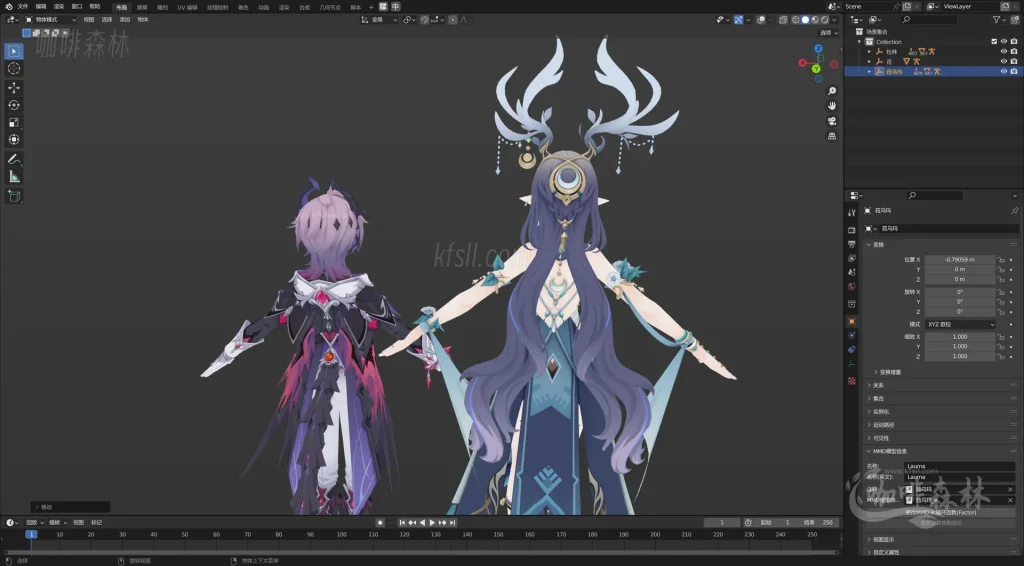Choose the Transform tool in toolbar

(14, 140)
